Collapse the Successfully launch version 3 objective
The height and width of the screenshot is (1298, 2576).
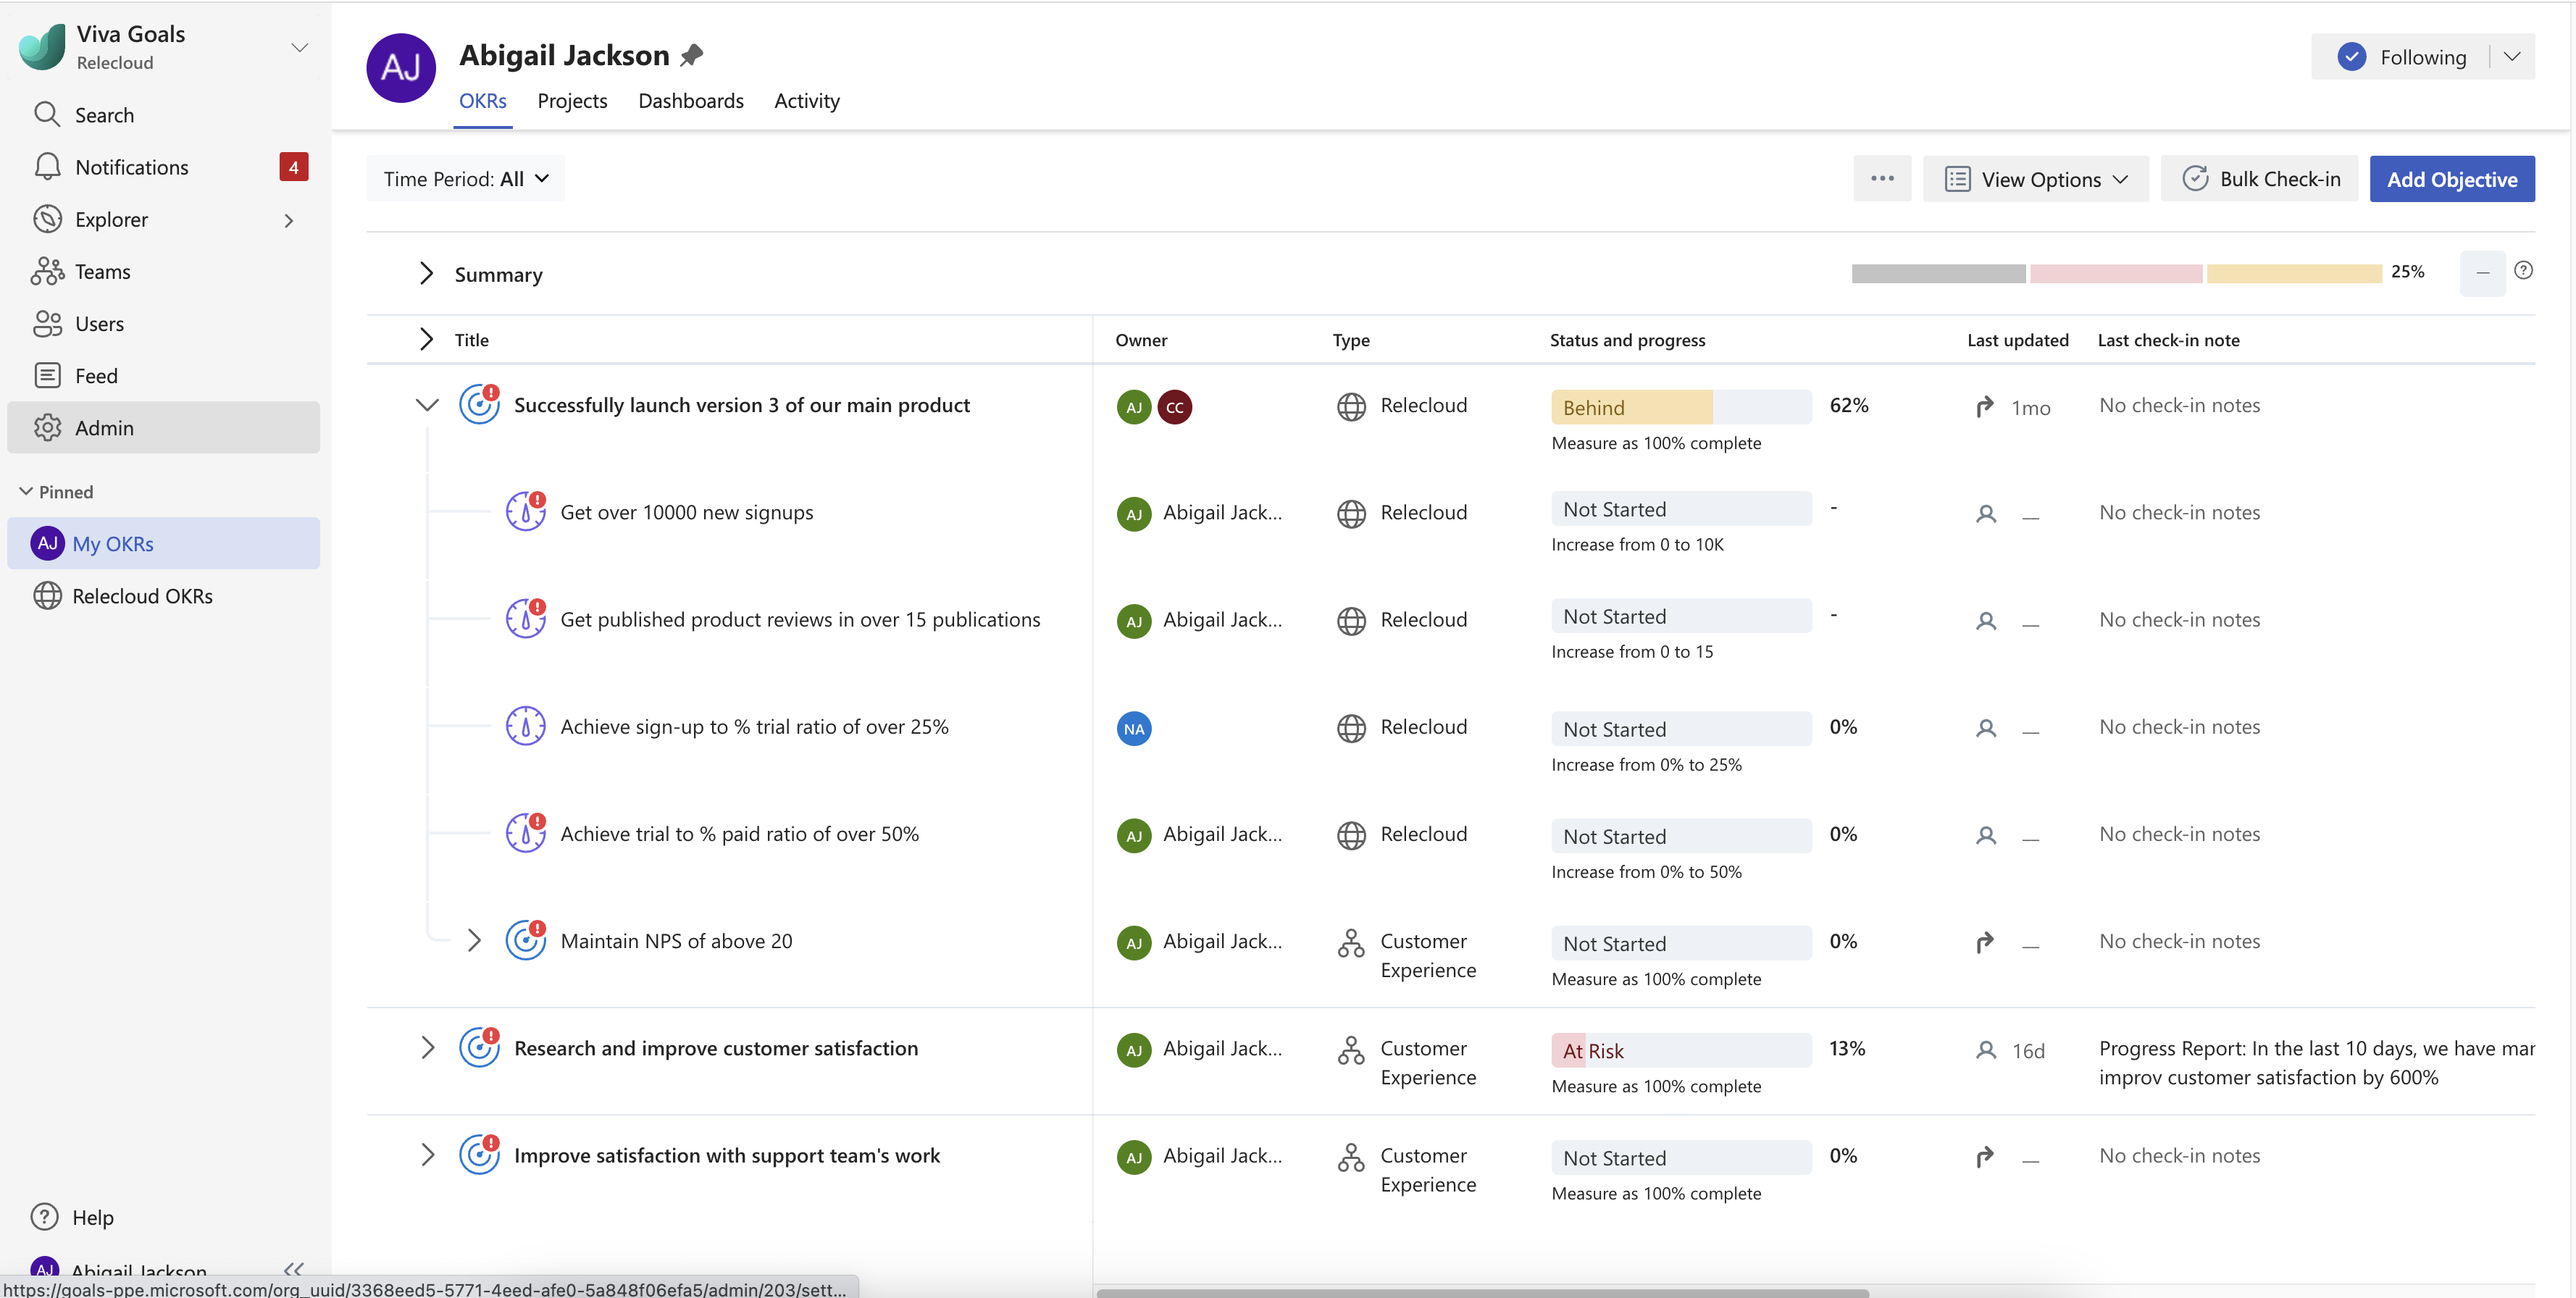[x=427, y=405]
